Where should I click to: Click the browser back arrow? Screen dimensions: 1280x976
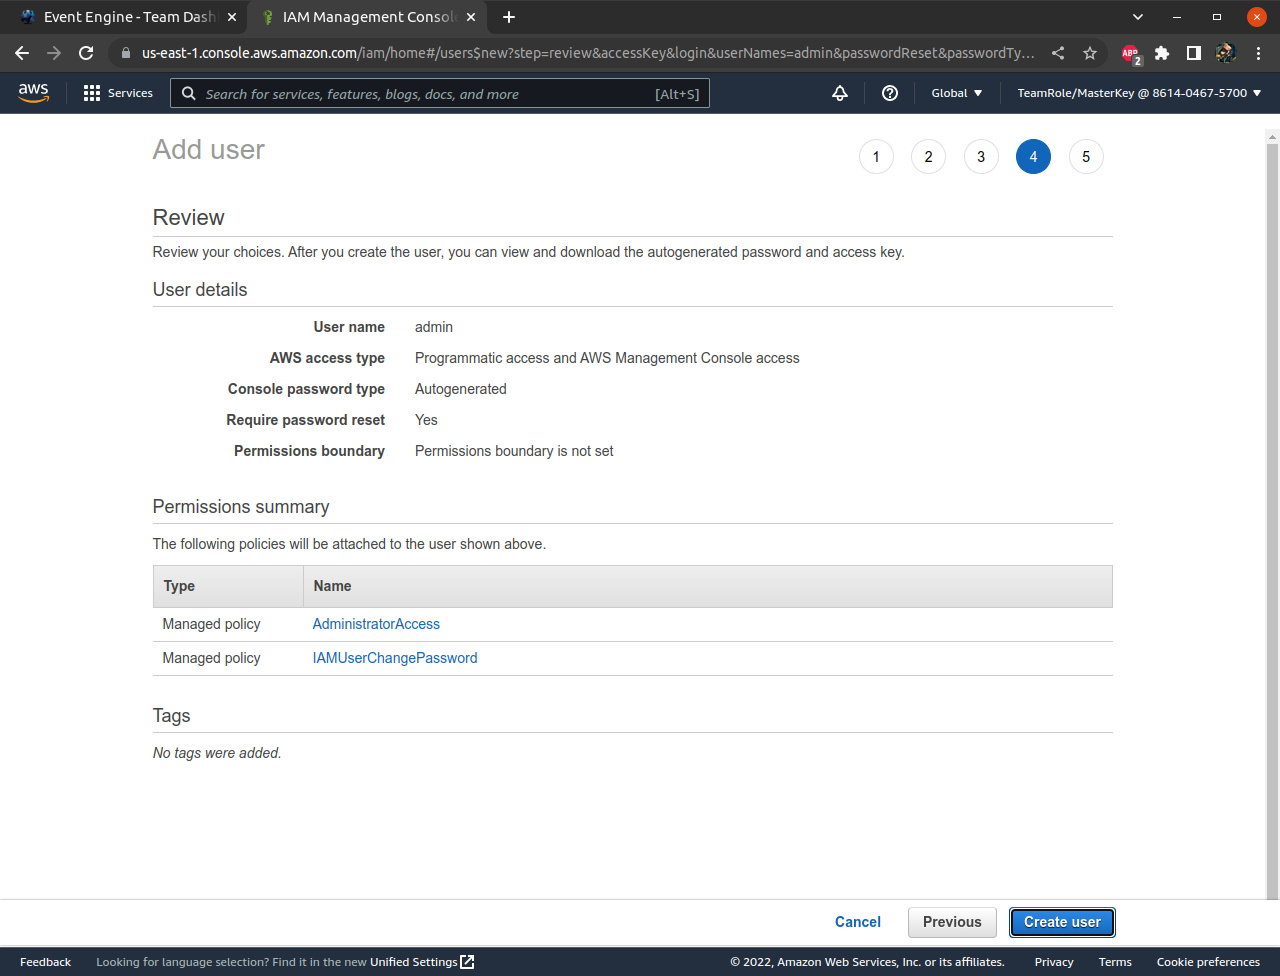coord(22,53)
